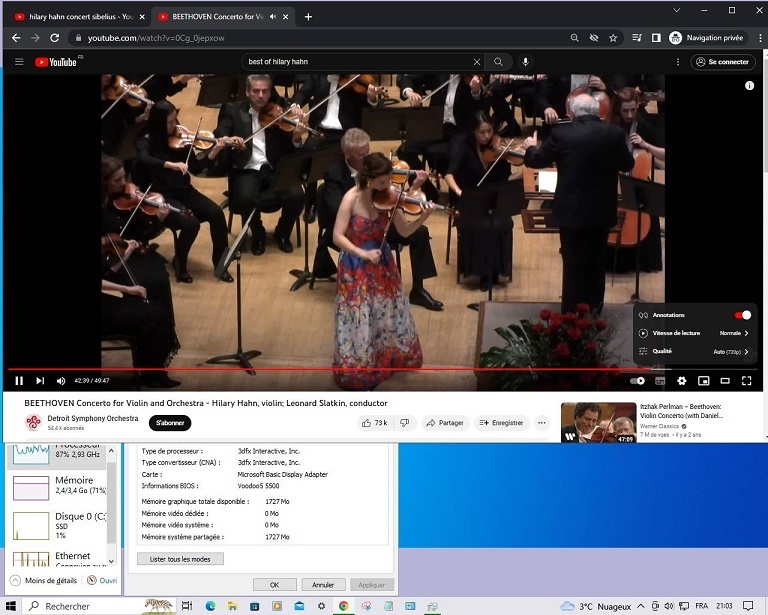Start voice search with microphone
This screenshot has width=768, height=615.
click(525, 62)
